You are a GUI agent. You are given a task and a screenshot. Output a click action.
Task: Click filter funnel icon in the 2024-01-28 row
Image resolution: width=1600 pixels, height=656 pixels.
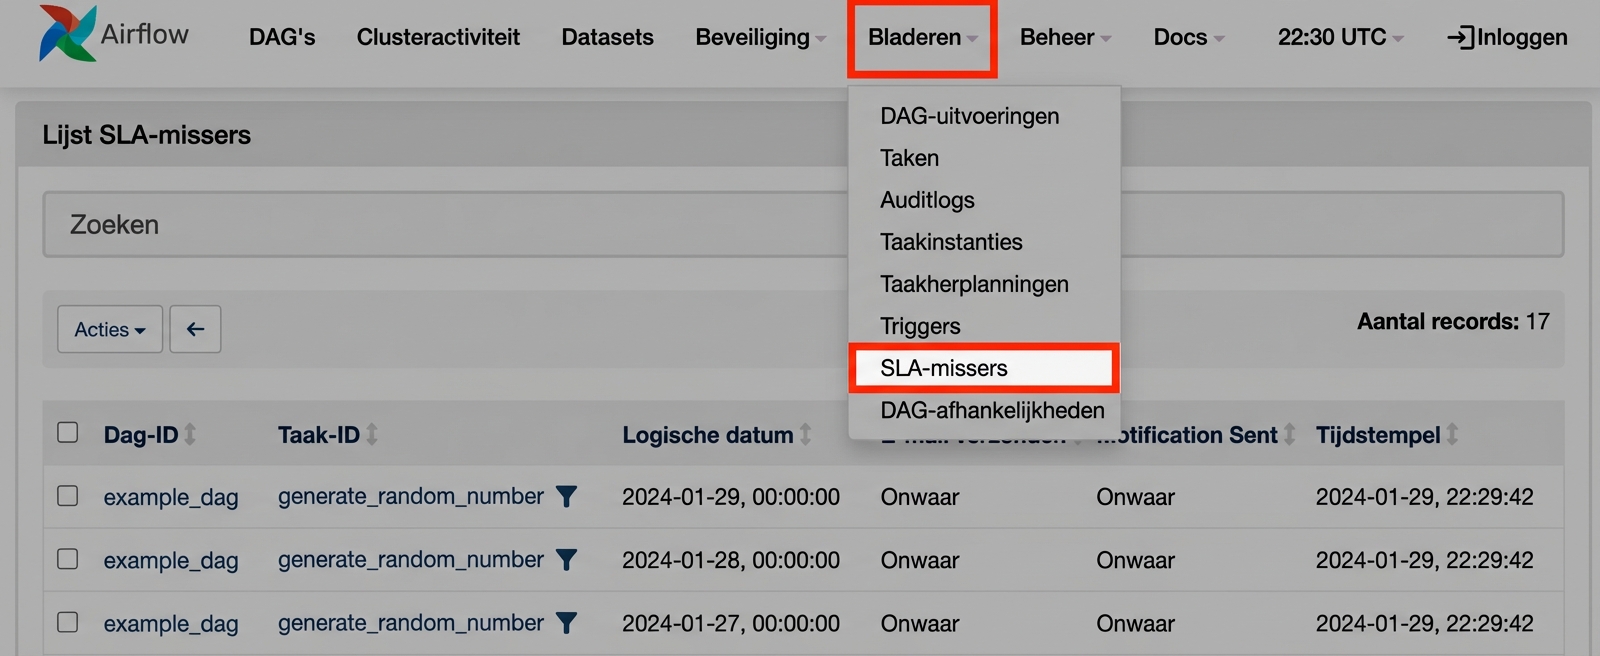(x=566, y=559)
